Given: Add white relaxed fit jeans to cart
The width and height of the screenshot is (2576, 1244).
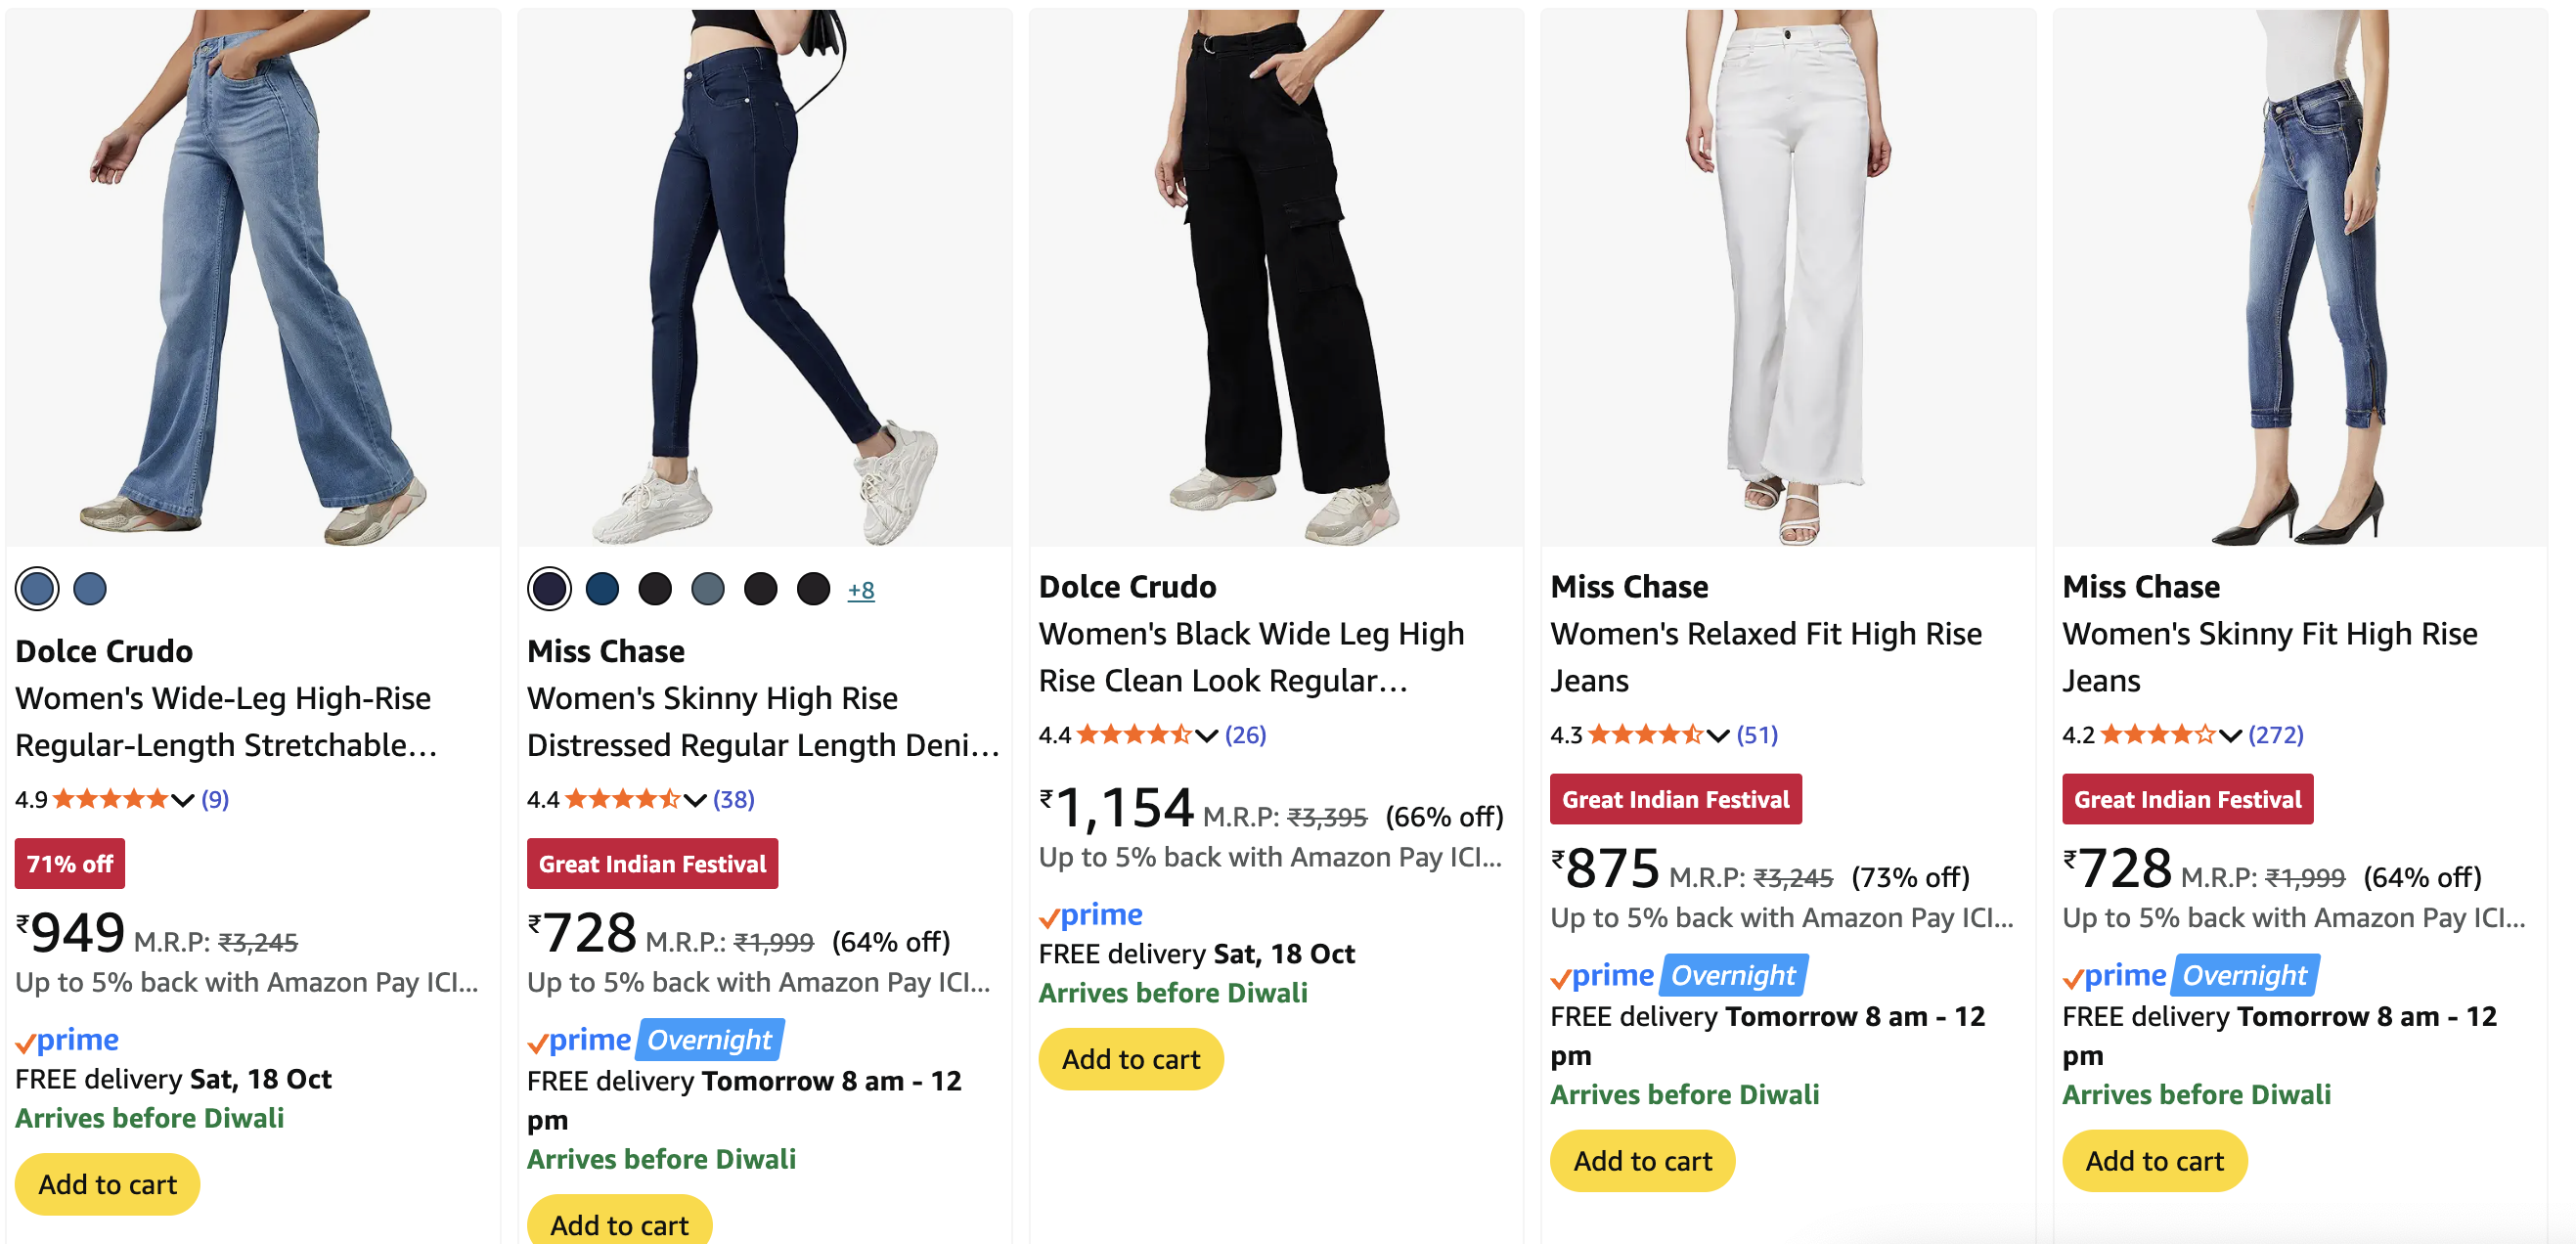Looking at the screenshot, I should (x=1642, y=1160).
